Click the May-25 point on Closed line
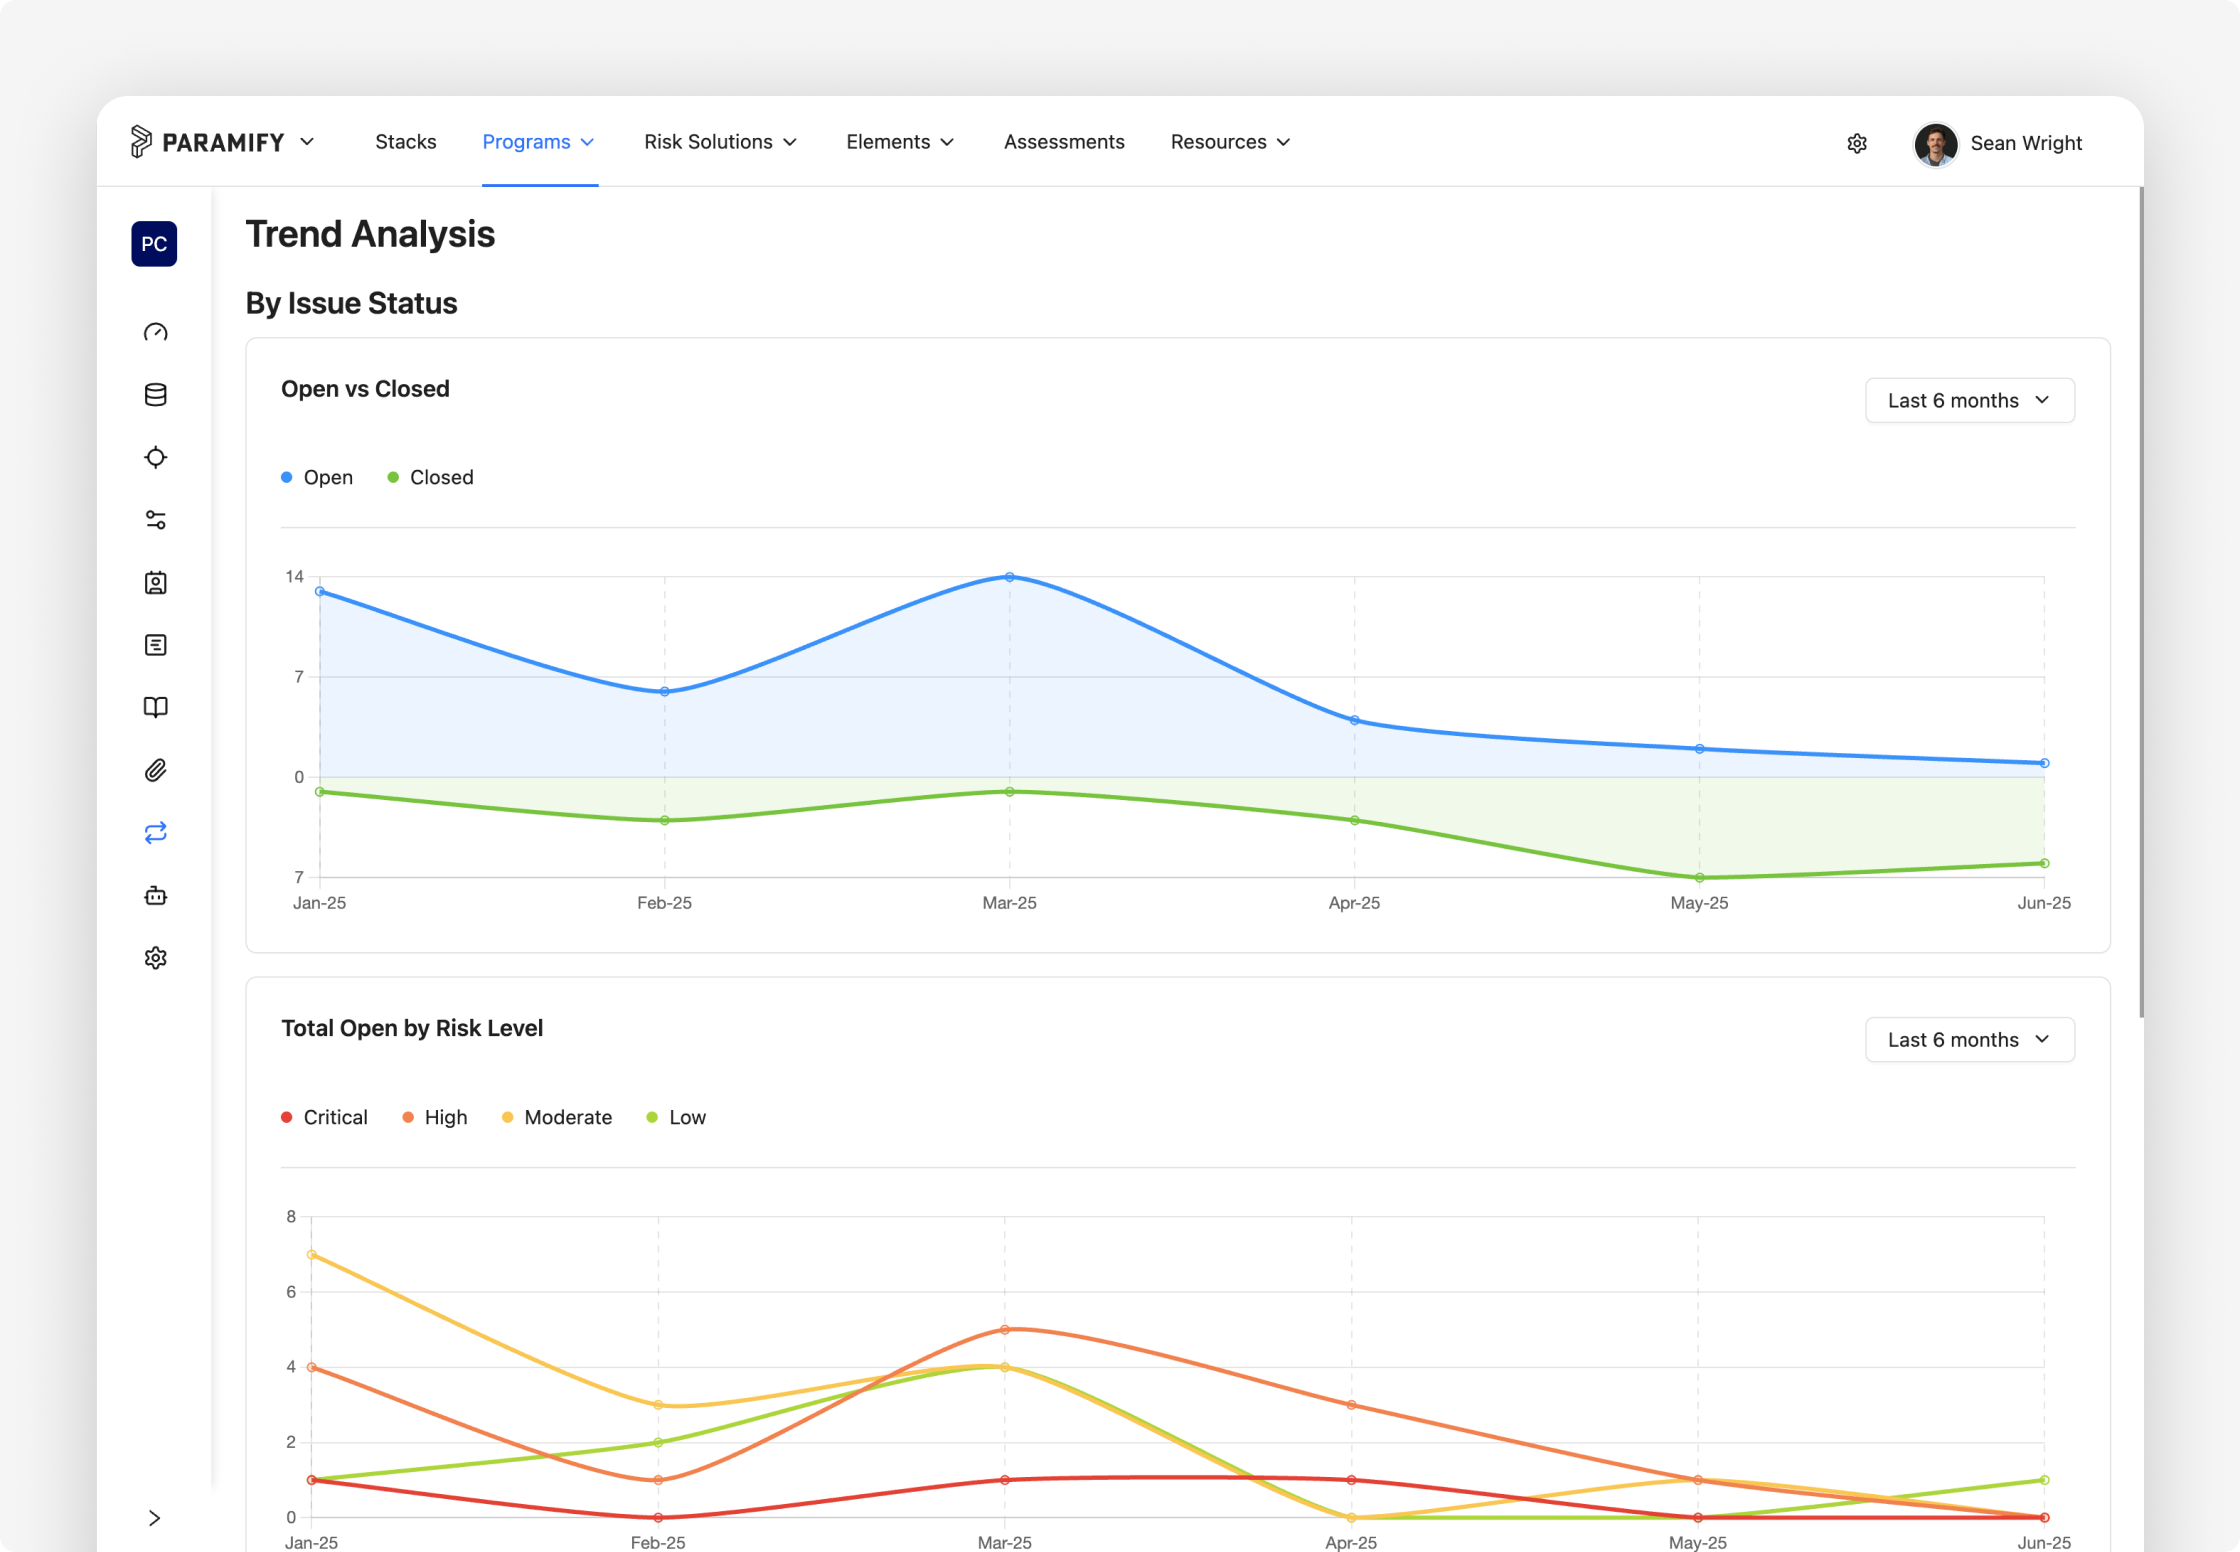 (x=1700, y=878)
